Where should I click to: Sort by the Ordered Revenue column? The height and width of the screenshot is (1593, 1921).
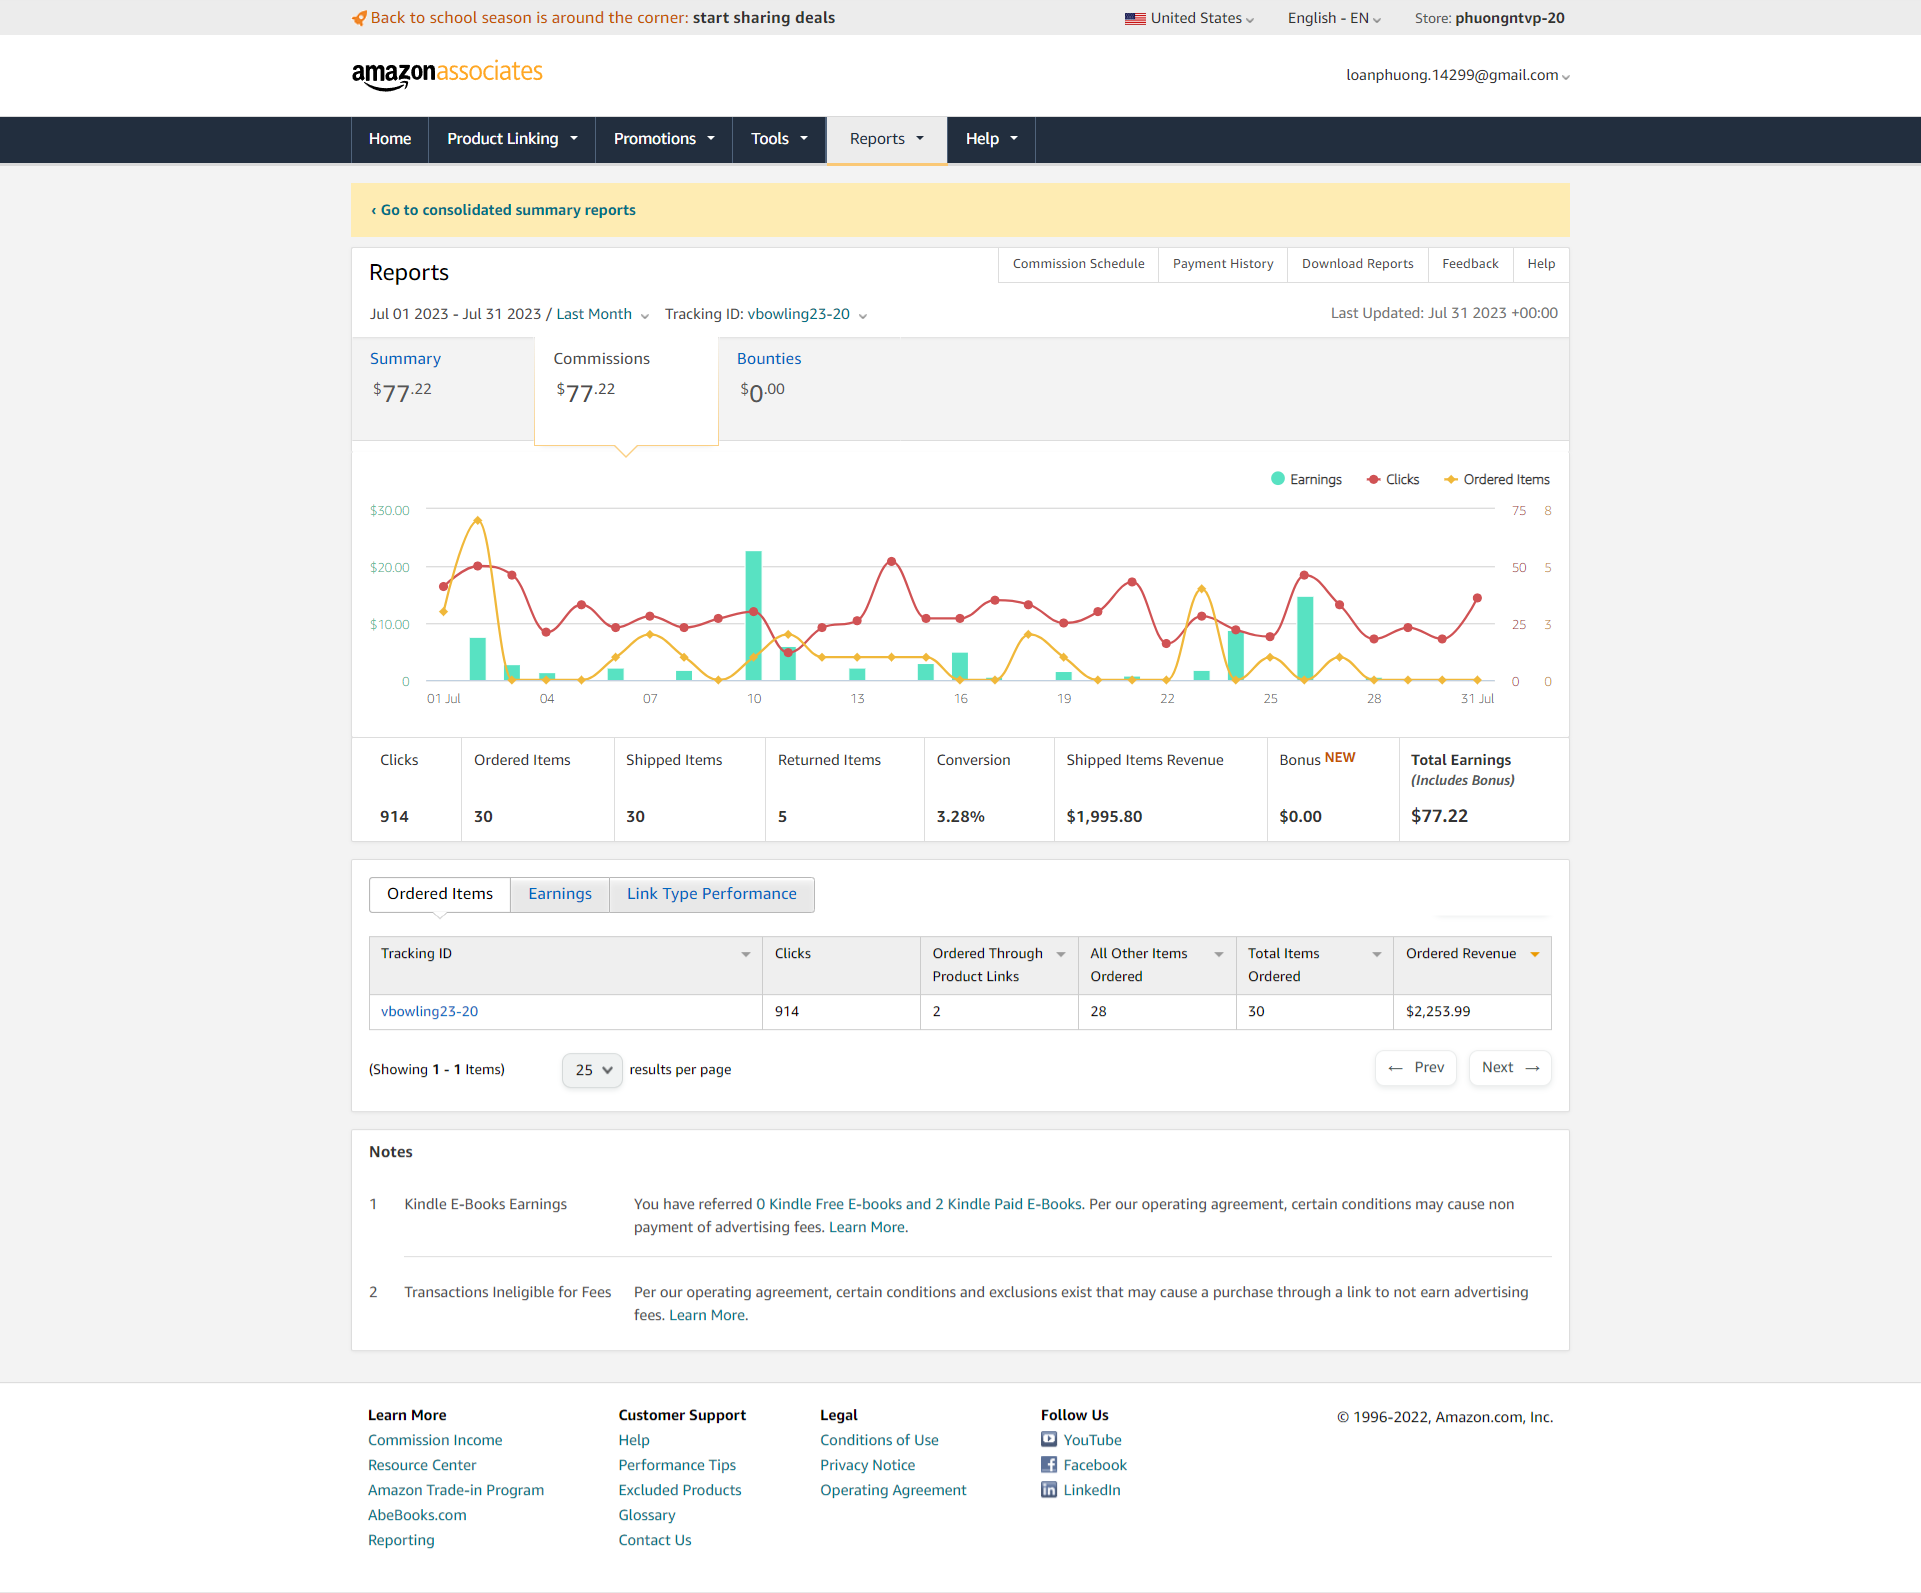click(x=1535, y=954)
